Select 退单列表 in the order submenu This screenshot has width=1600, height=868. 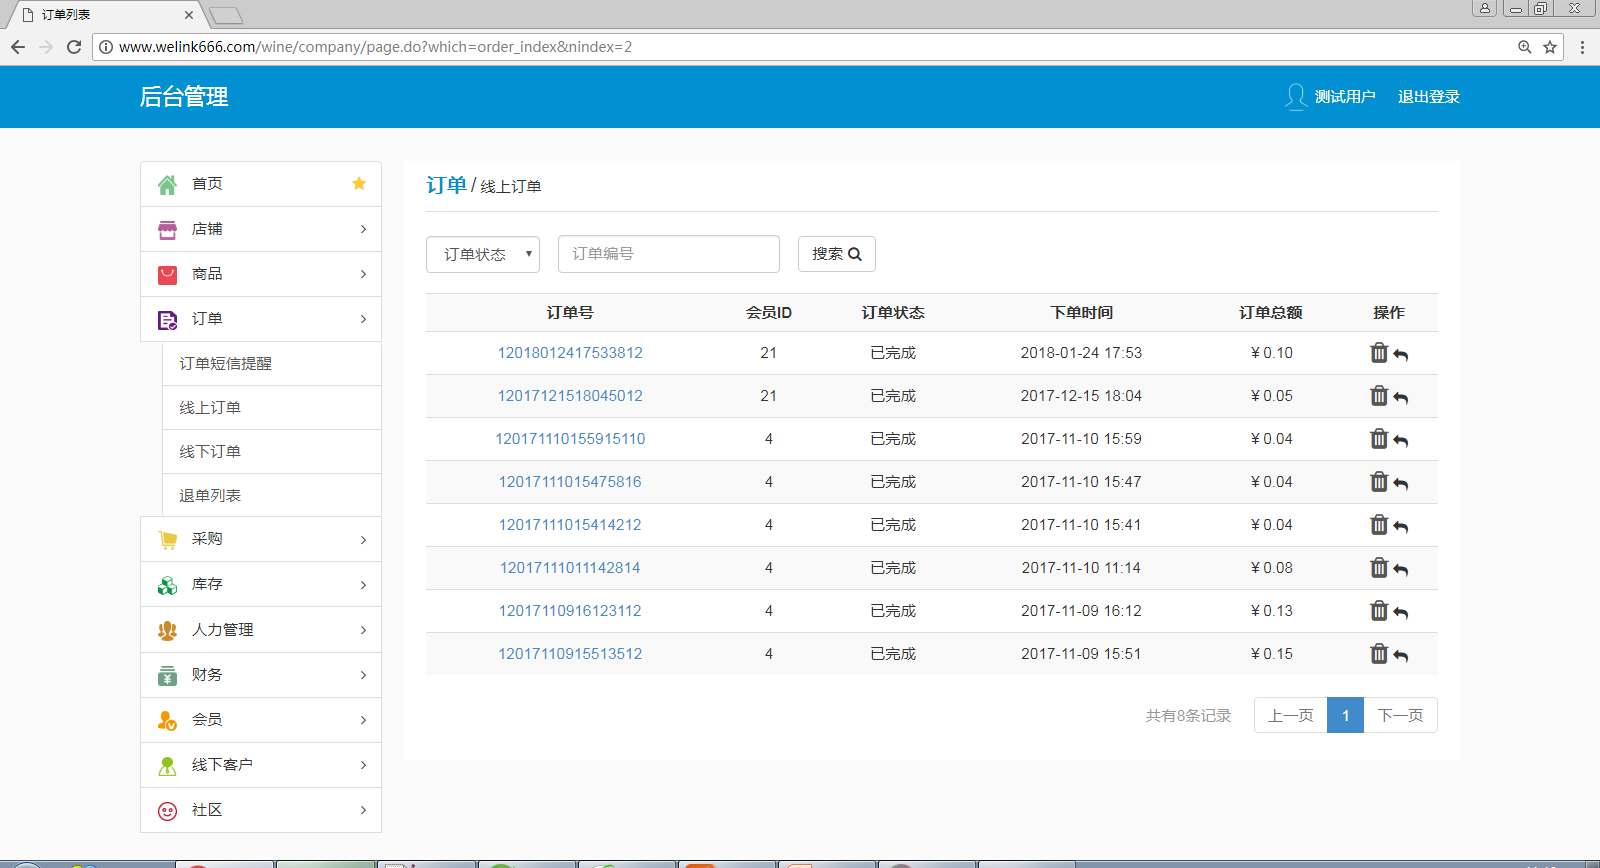[x=210, y=496]
